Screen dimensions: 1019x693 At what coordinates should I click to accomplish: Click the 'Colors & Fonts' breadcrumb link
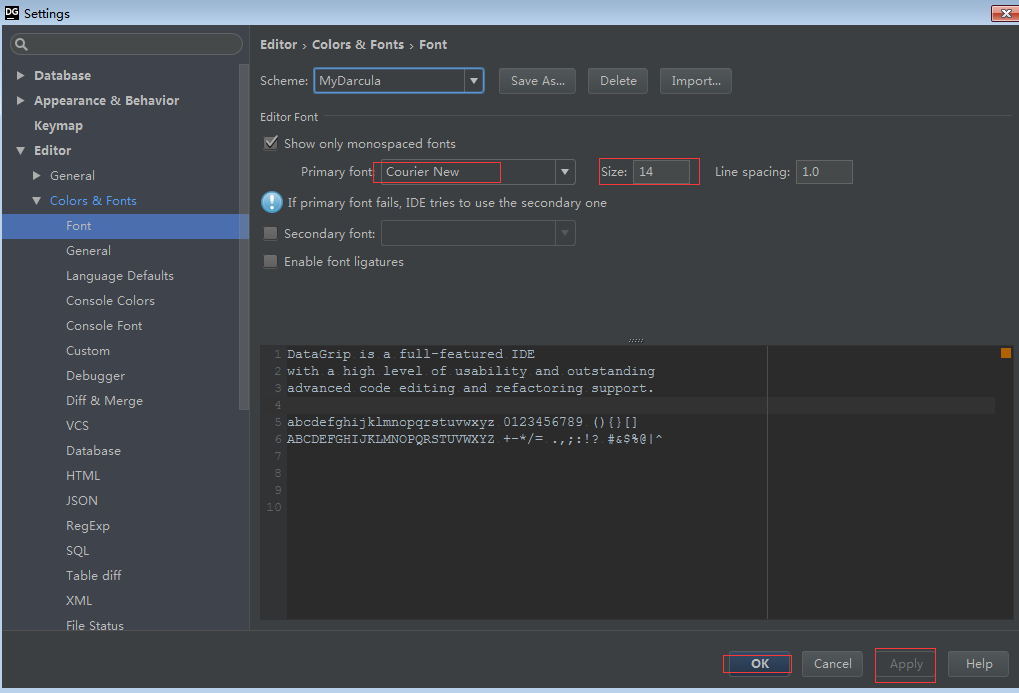(358, 44)
